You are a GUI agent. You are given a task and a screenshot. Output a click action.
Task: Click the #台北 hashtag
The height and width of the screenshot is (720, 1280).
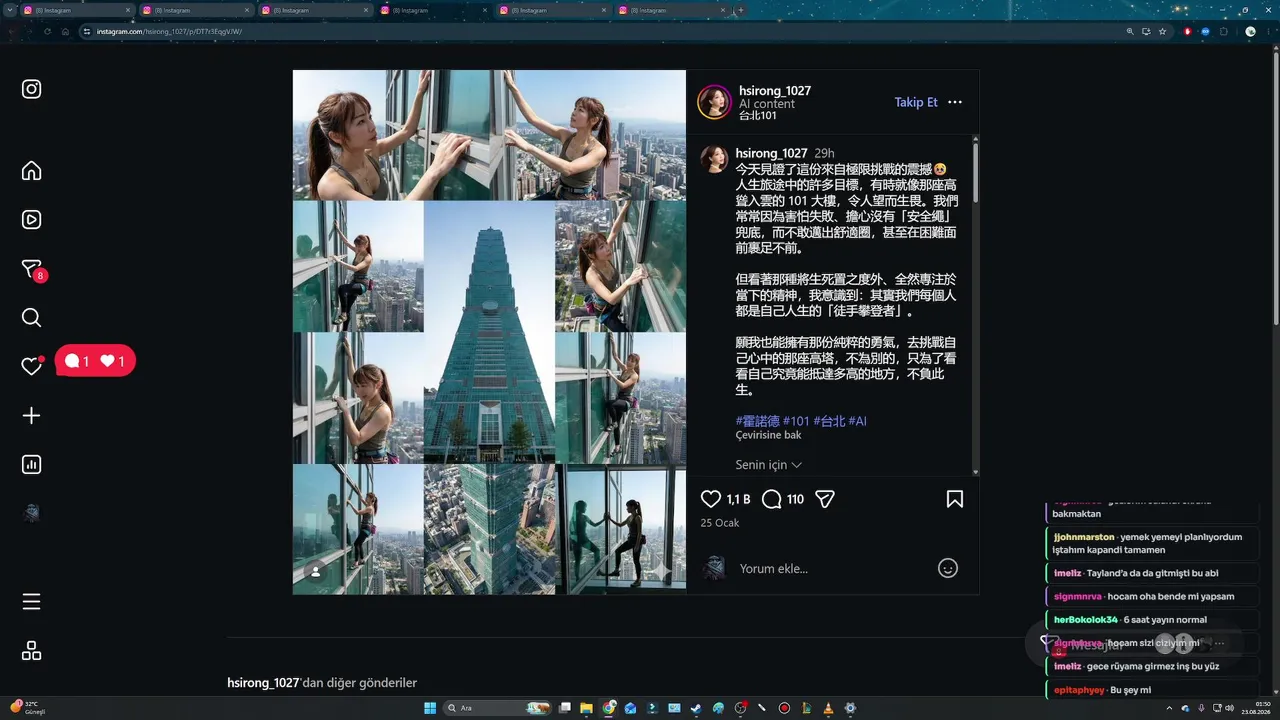[x=829, y=421]
